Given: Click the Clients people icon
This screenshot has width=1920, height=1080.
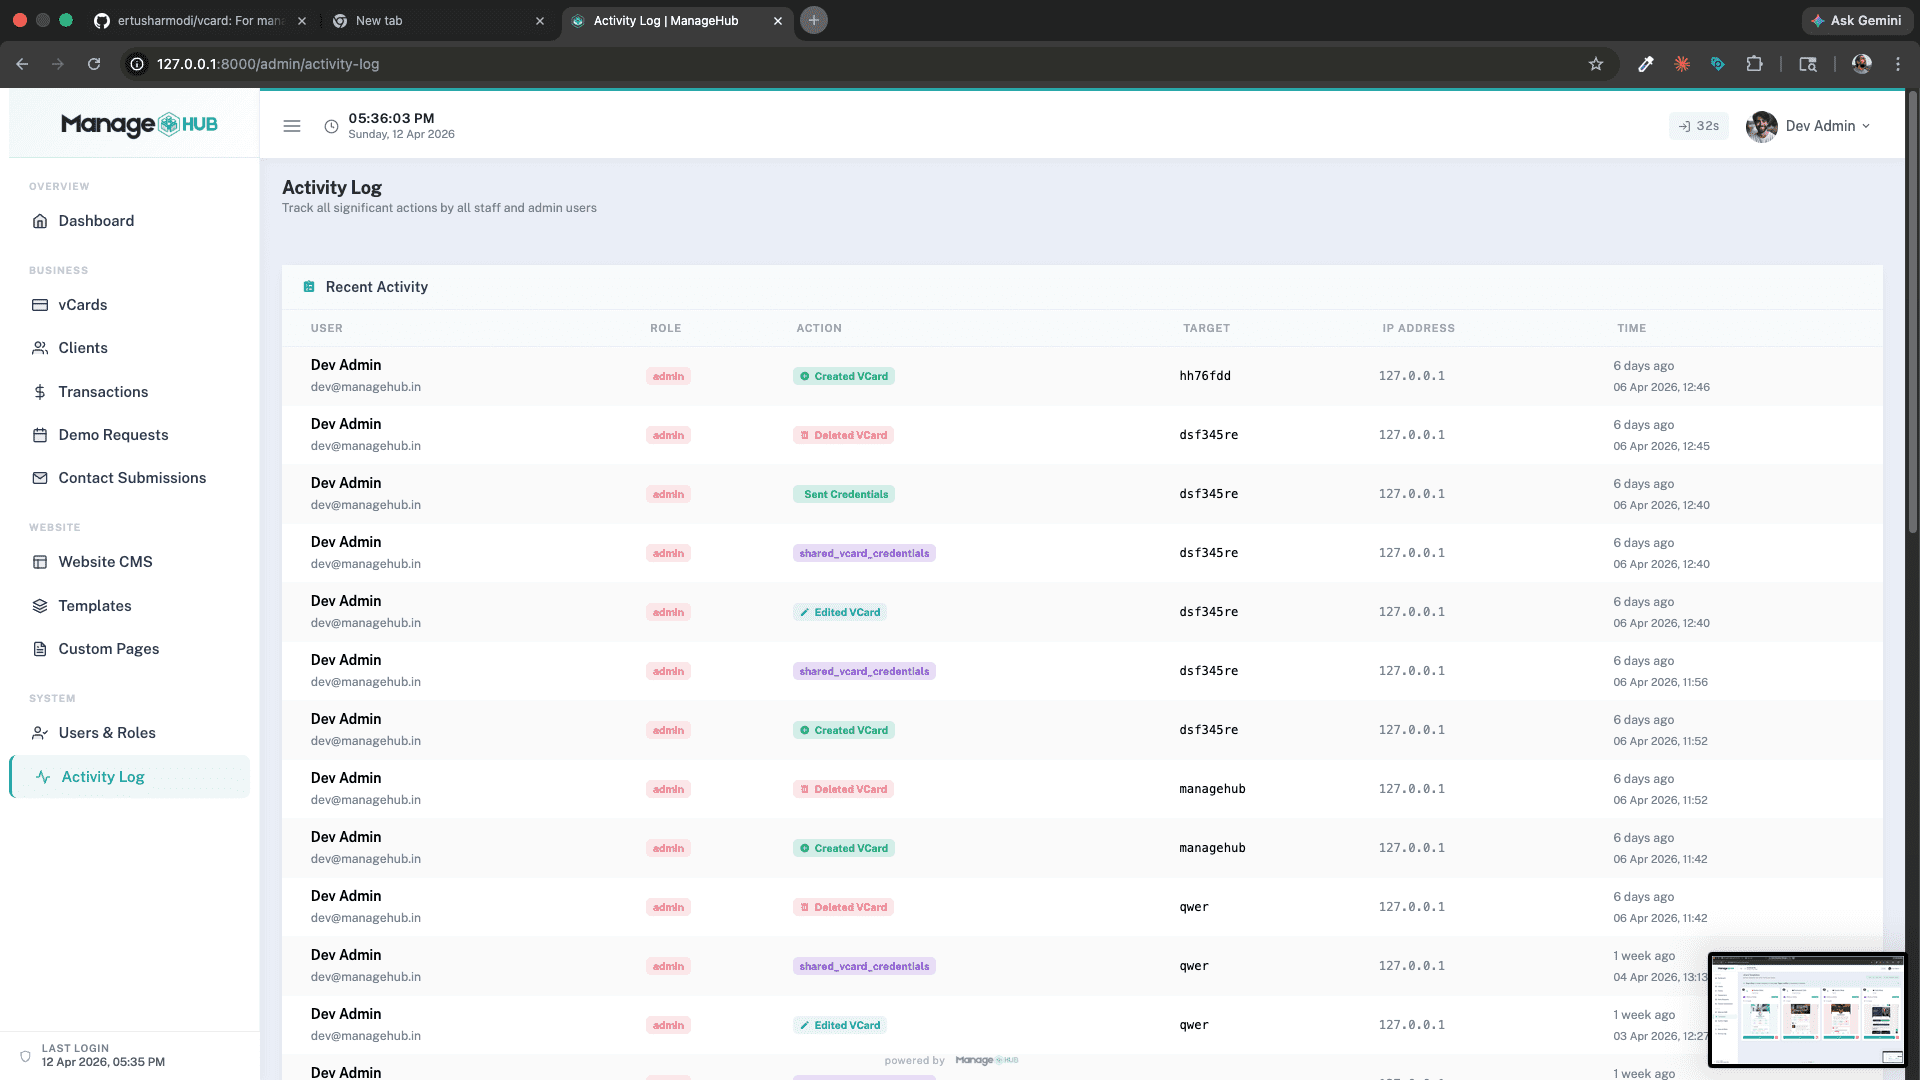Looking at the screenshot, I should [x=40, y=348].
